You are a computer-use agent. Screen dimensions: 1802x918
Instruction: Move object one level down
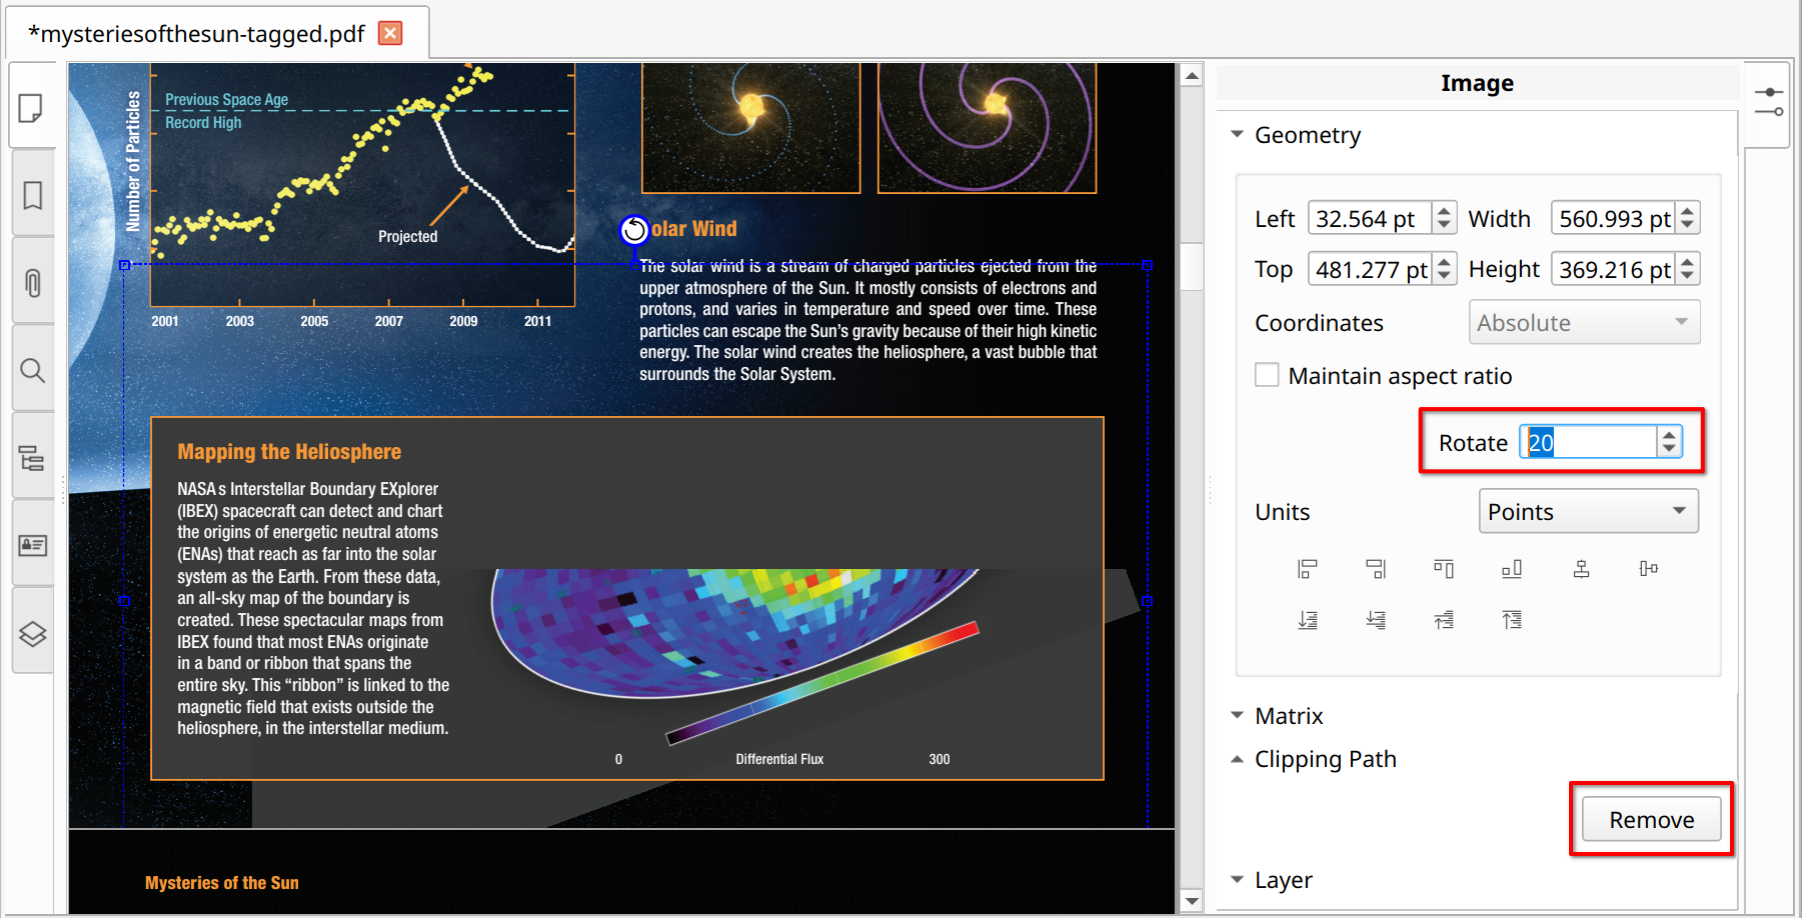pyautogui.click(x=1376, y=620)
